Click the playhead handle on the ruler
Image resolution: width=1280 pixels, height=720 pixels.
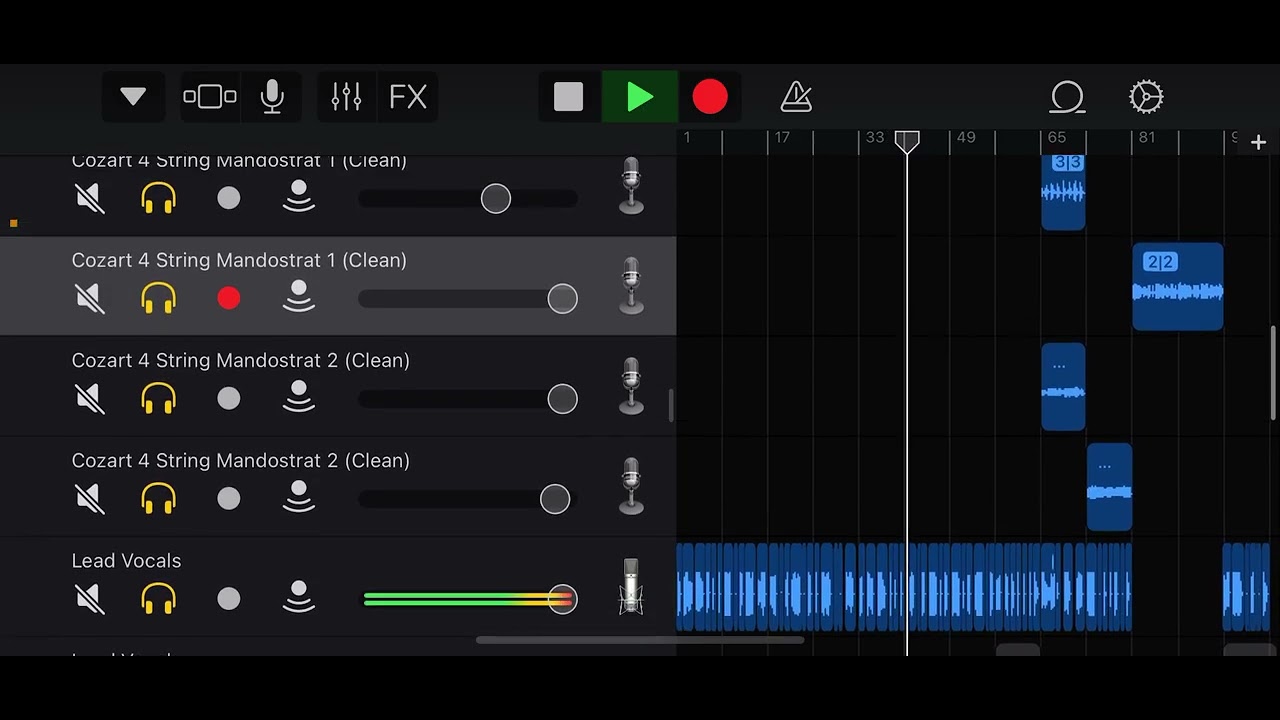click(x=907, y=141)
